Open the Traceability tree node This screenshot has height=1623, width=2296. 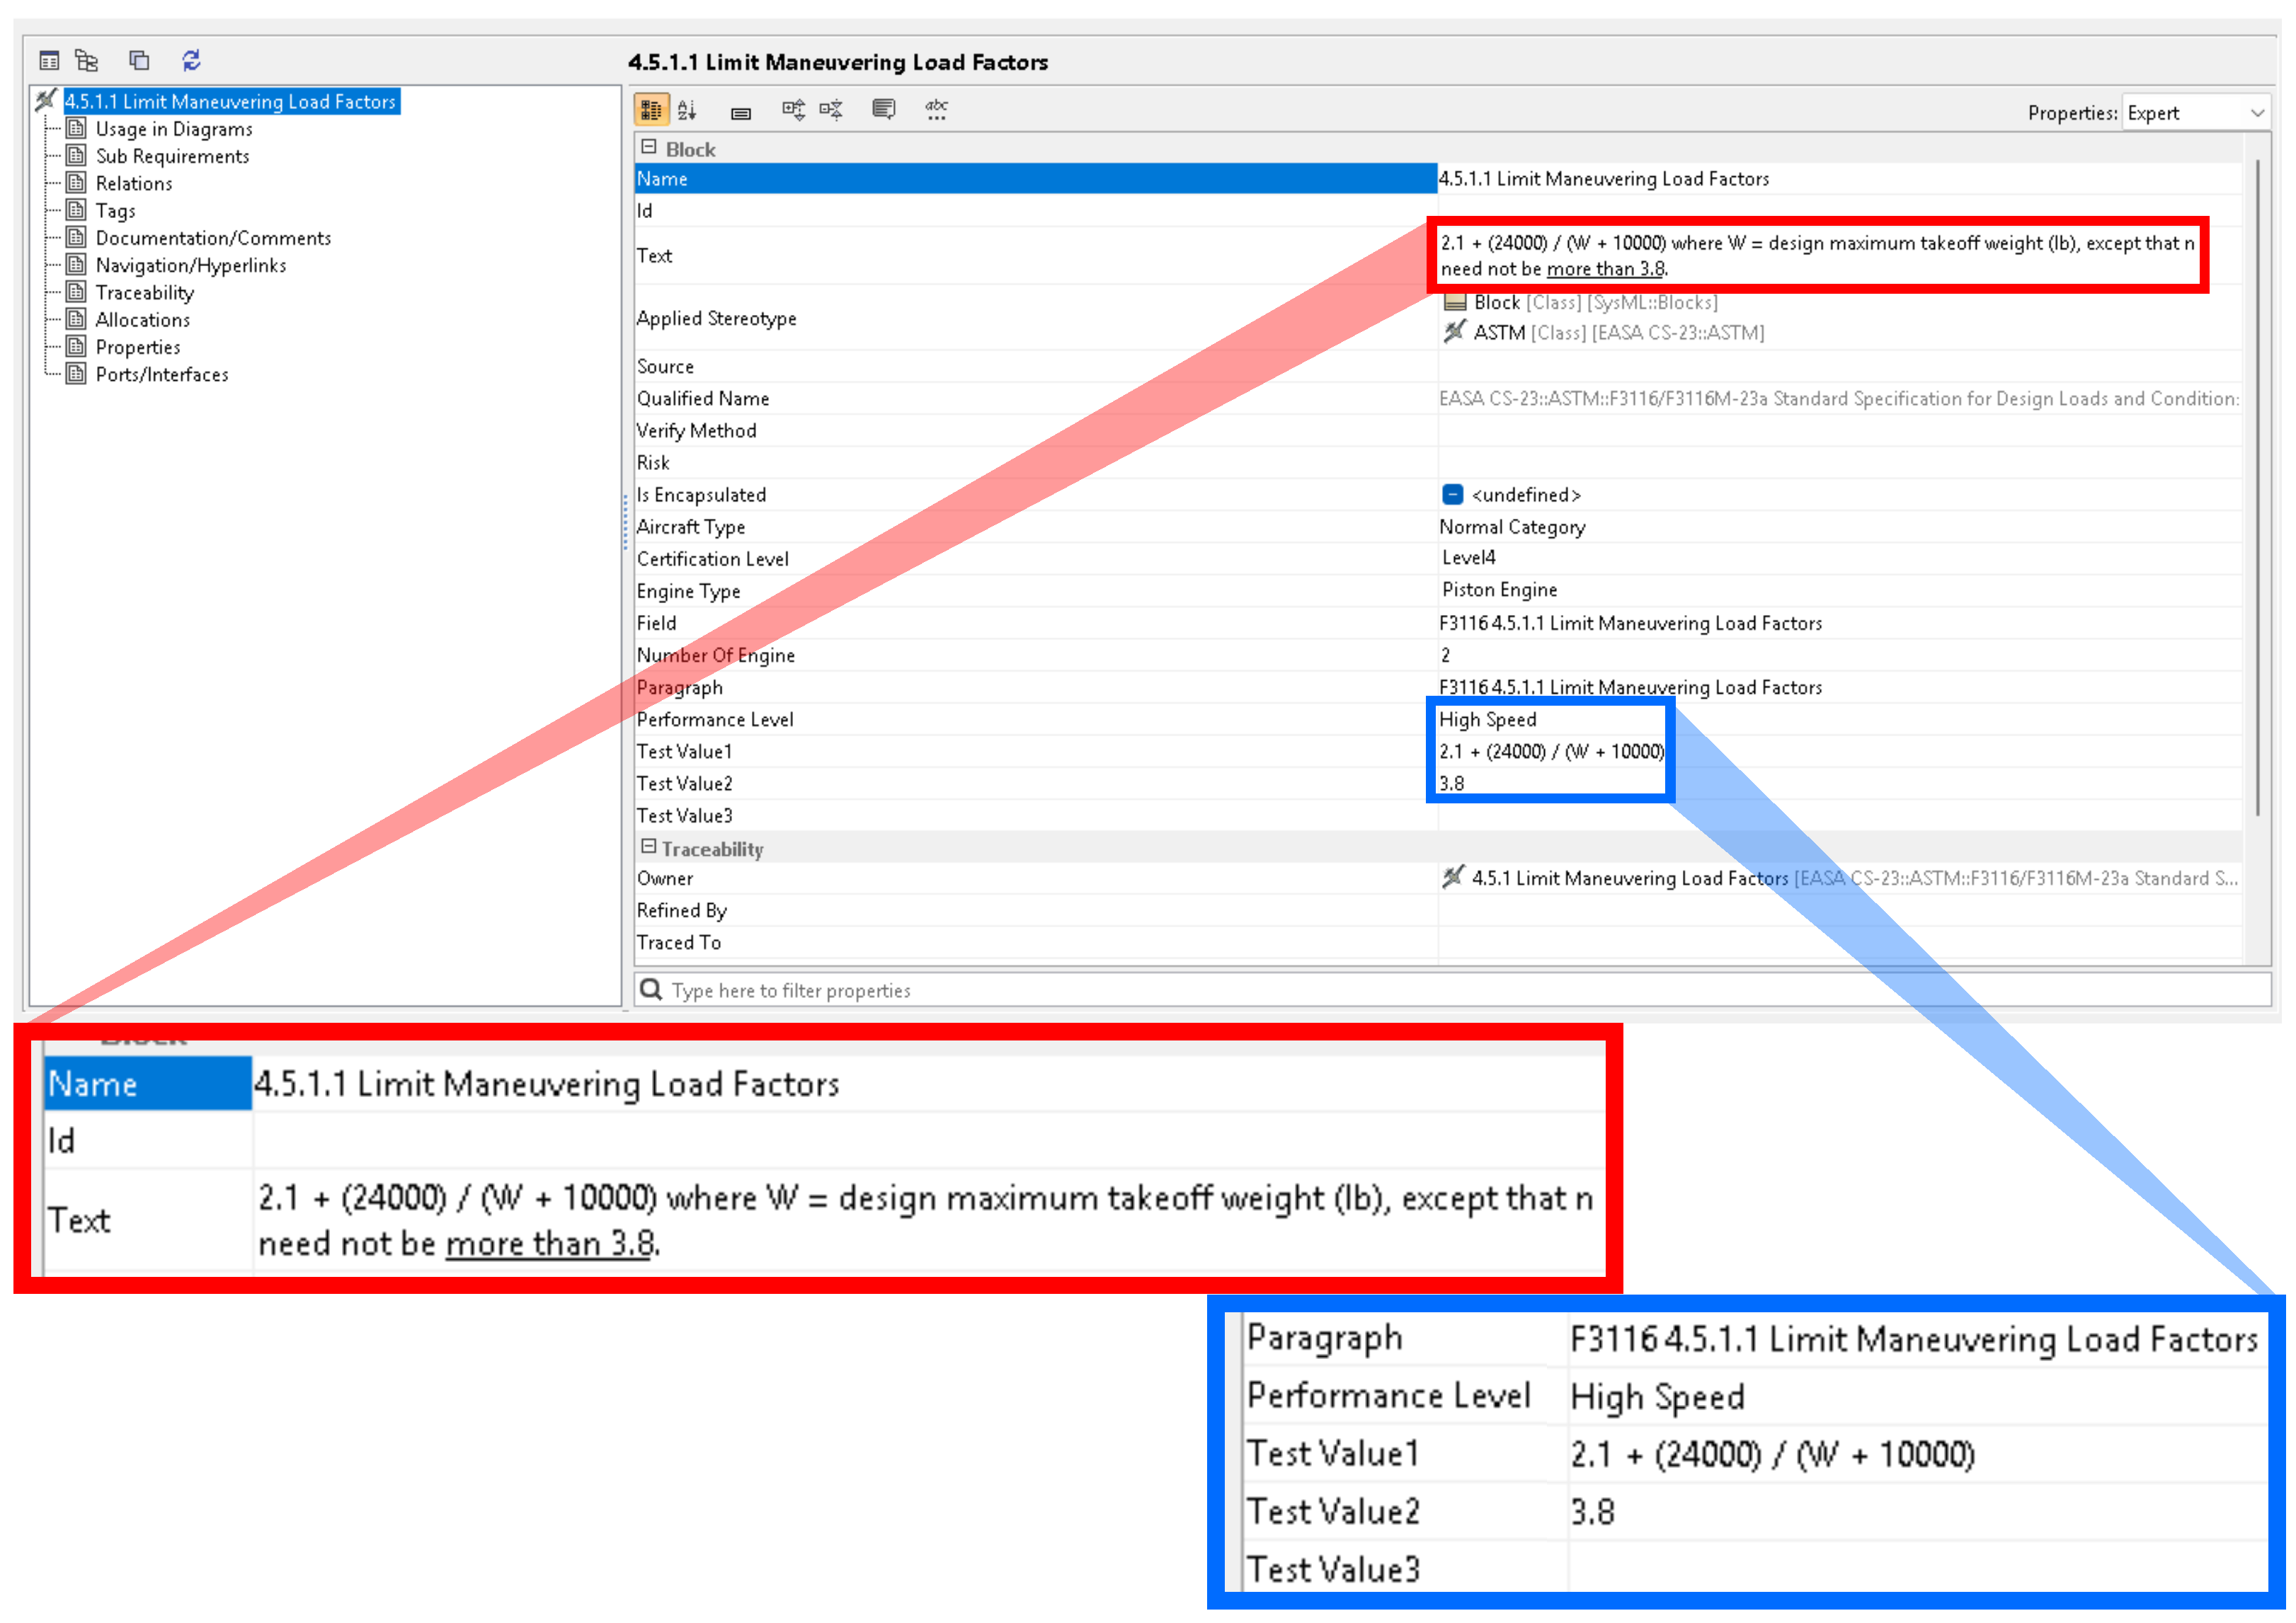click(144, 292)
